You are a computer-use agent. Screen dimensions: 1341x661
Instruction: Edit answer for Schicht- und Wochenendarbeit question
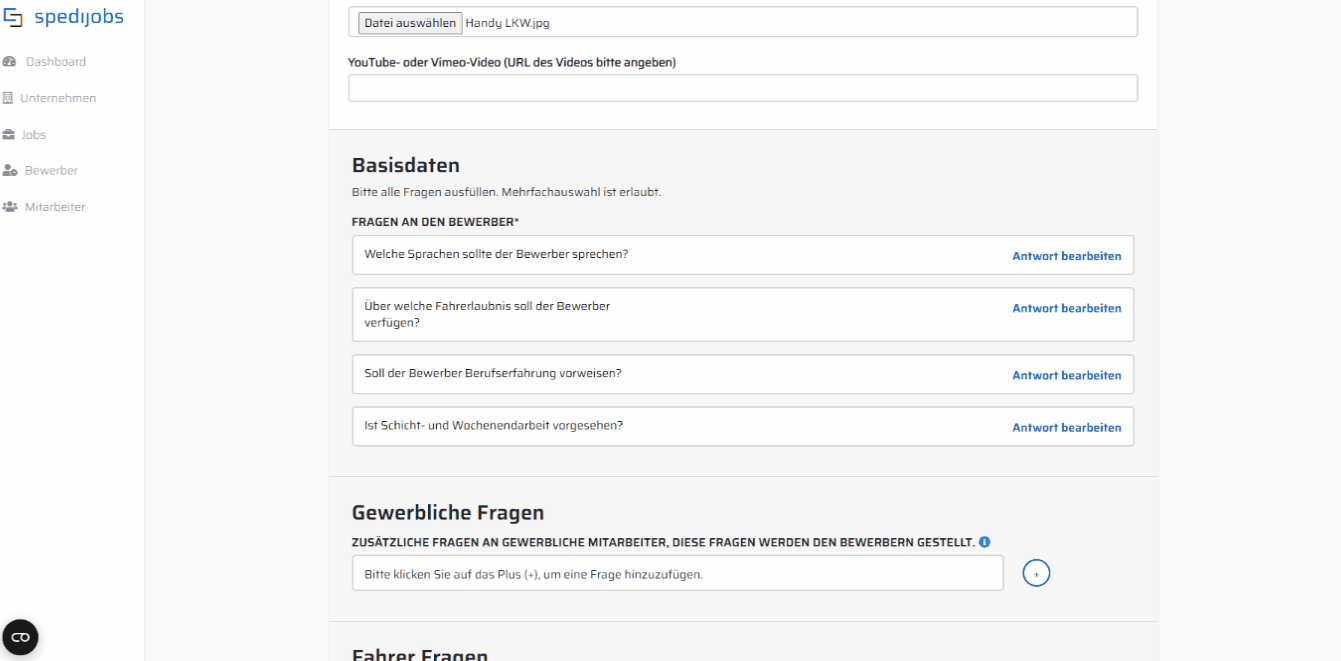pyautogui.click(x=1066, y=427)
